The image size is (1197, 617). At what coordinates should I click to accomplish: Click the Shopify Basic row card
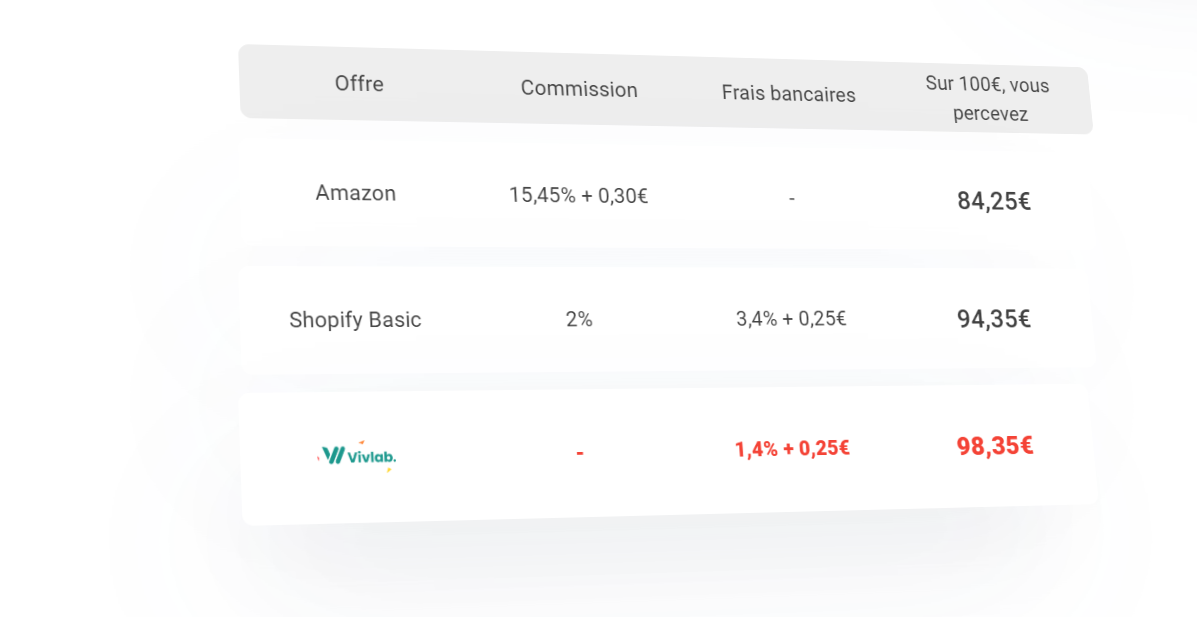pos(666,319)
